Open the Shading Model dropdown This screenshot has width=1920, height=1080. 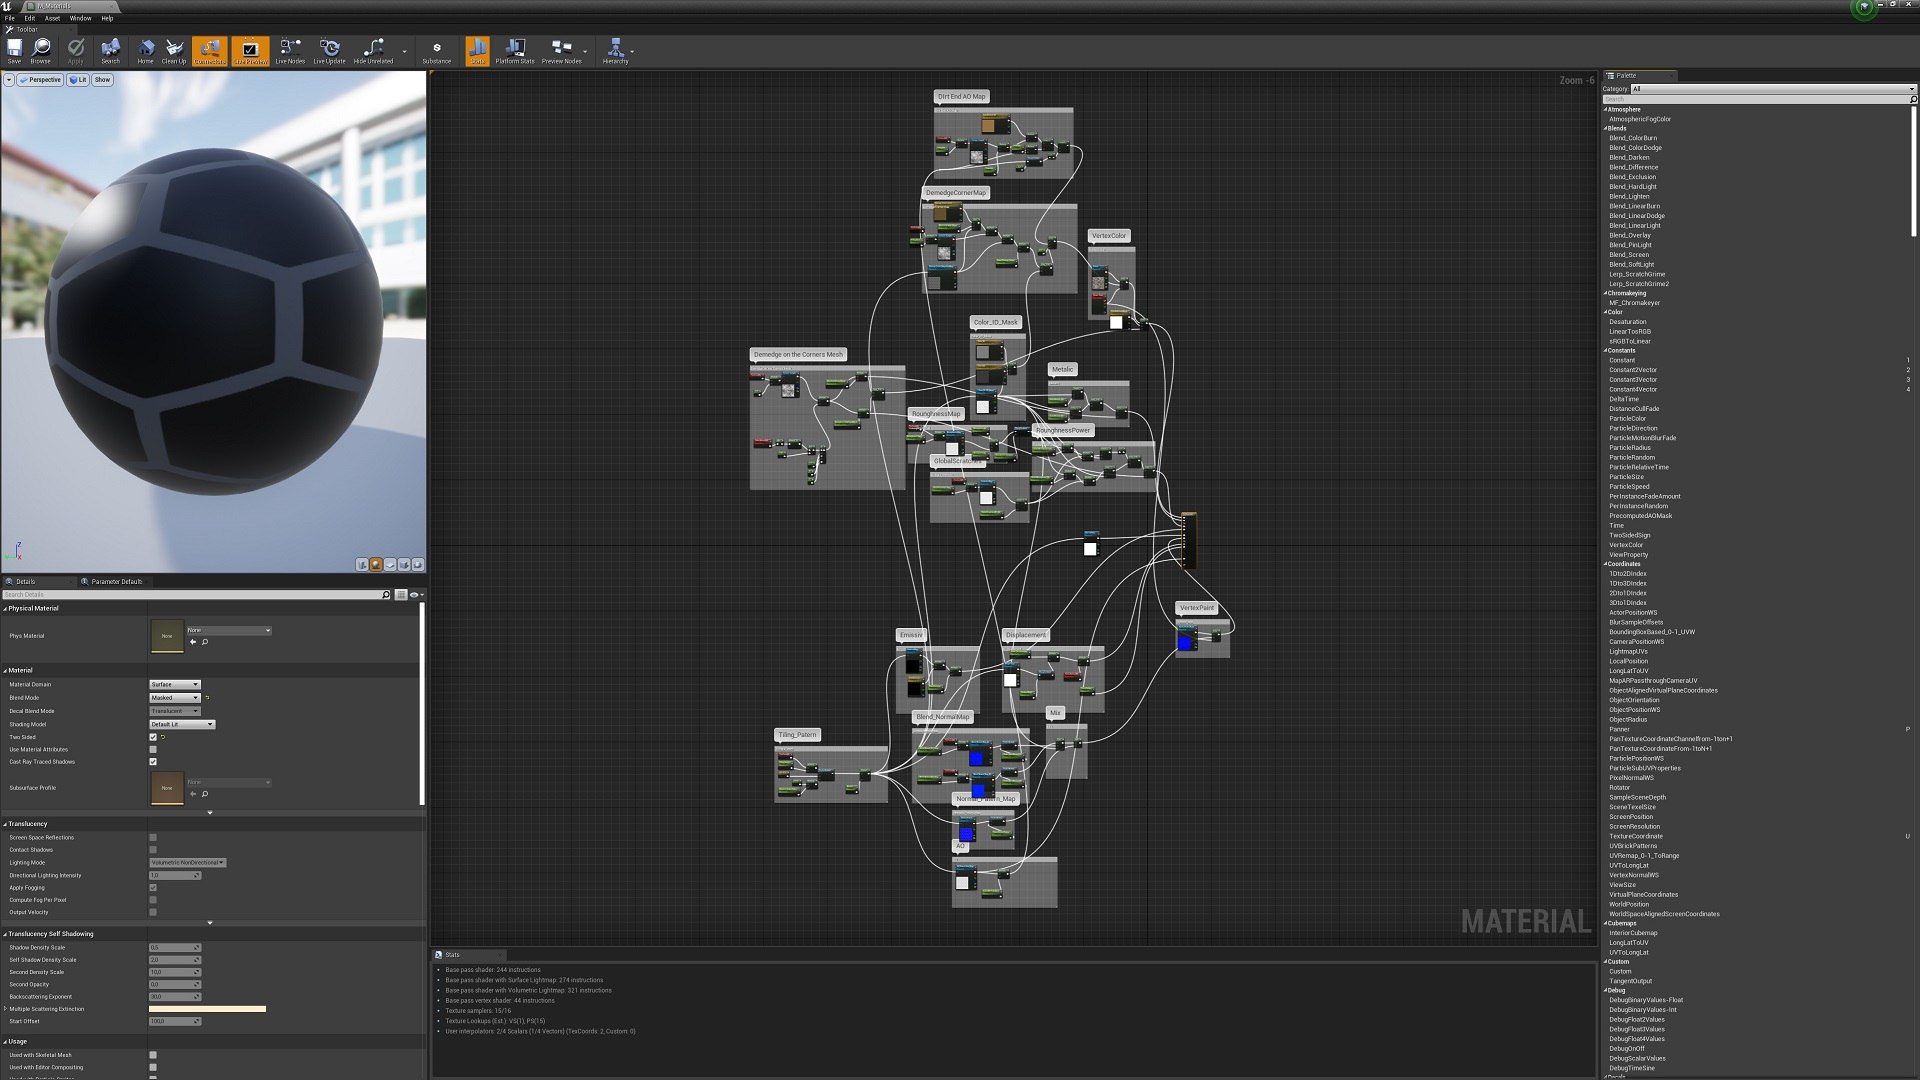(x=182, y=724)
